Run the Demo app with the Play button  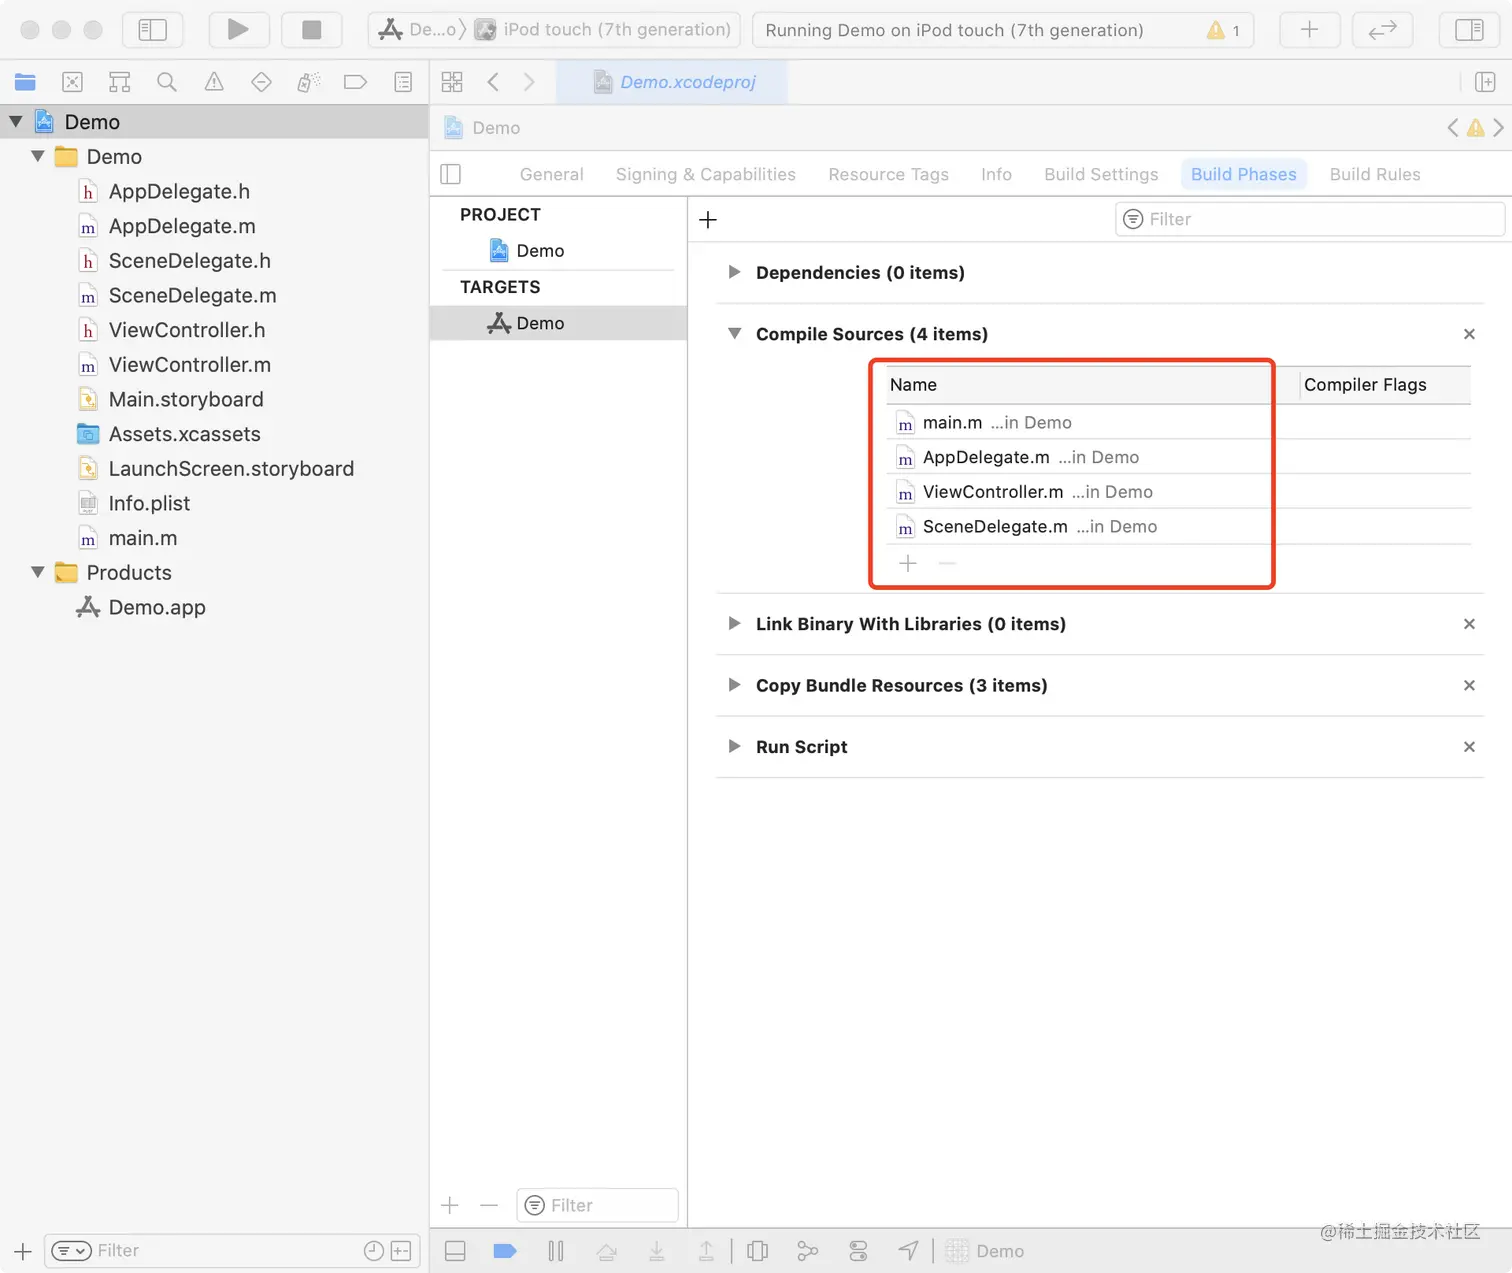(x=238, y=30)
